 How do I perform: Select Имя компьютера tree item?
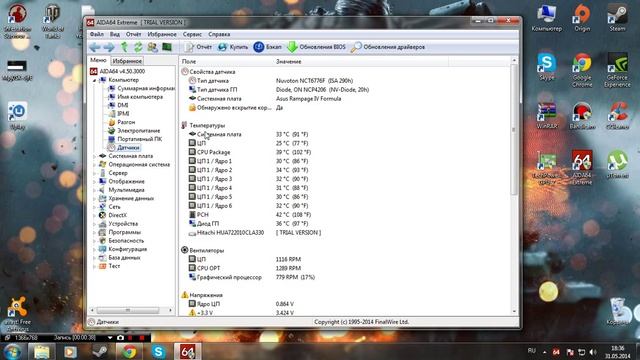click(x=135, y=97)
